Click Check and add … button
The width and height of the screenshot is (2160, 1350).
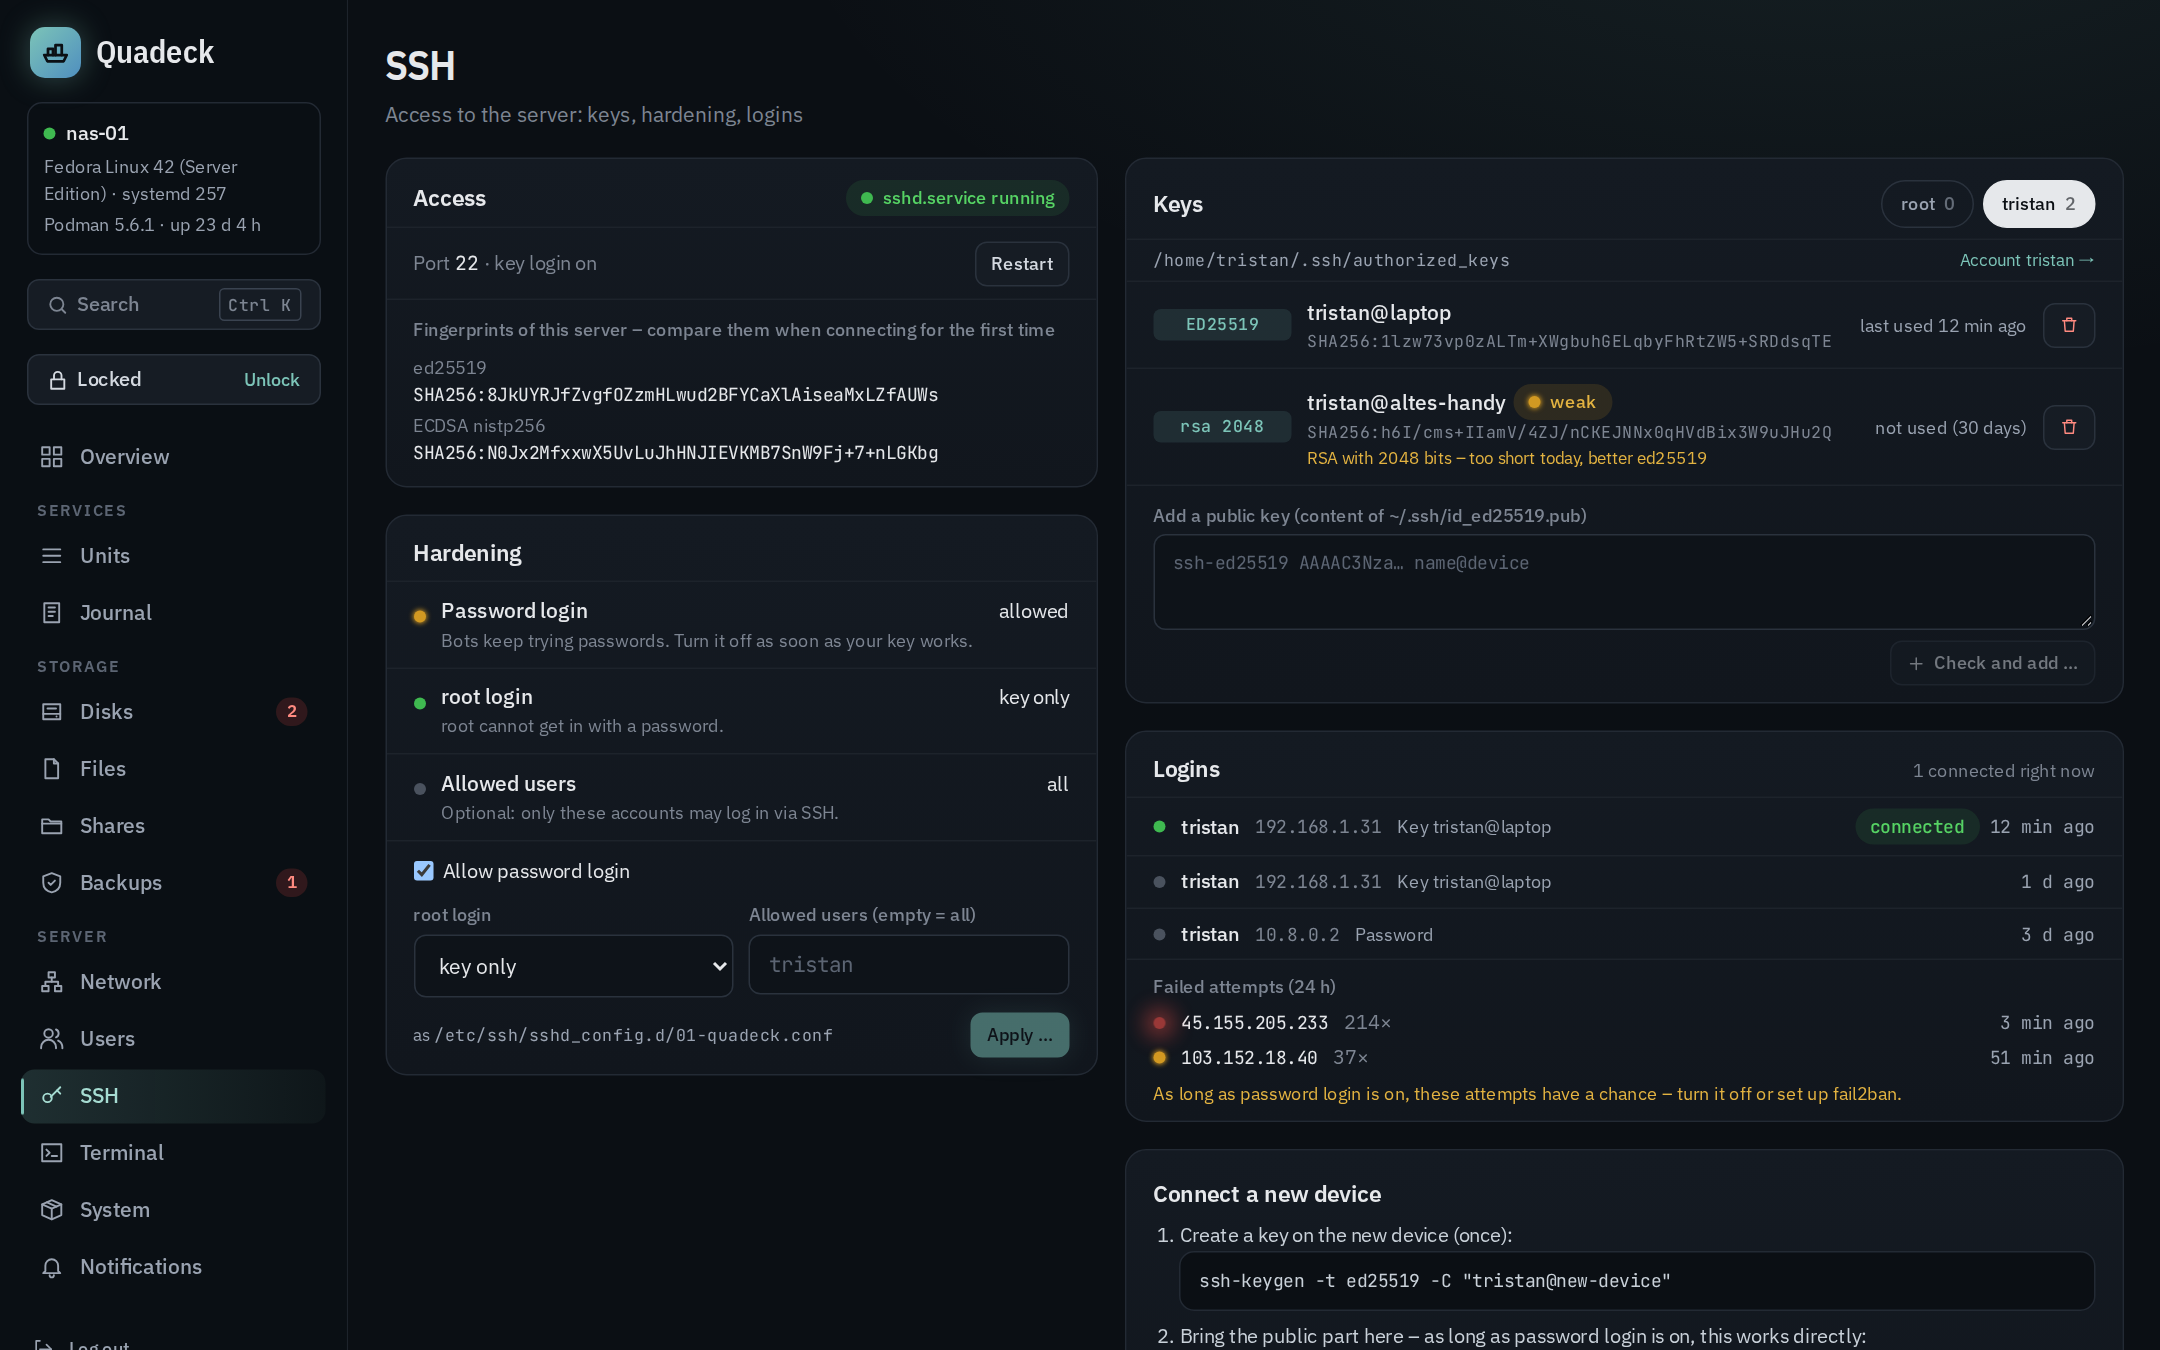pyautogui.click(x=1992, y=663)
